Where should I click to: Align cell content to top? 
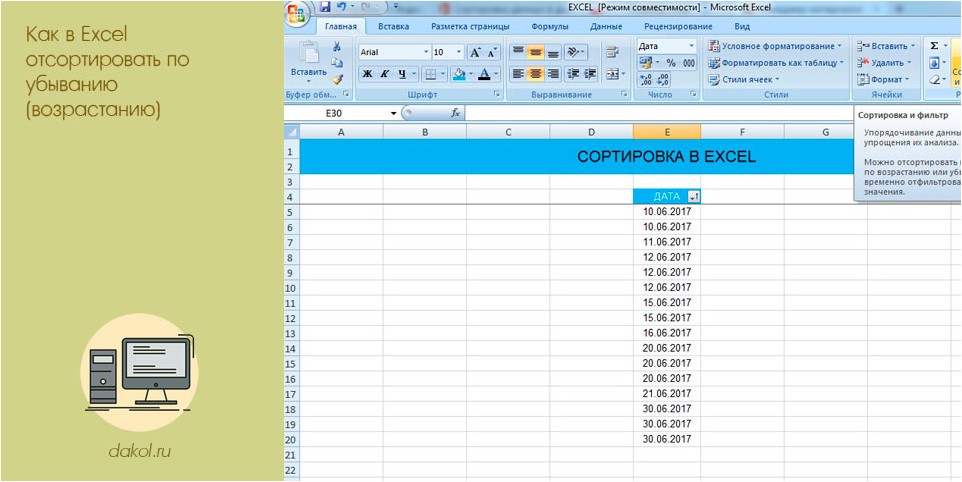(x=519, y=52)
